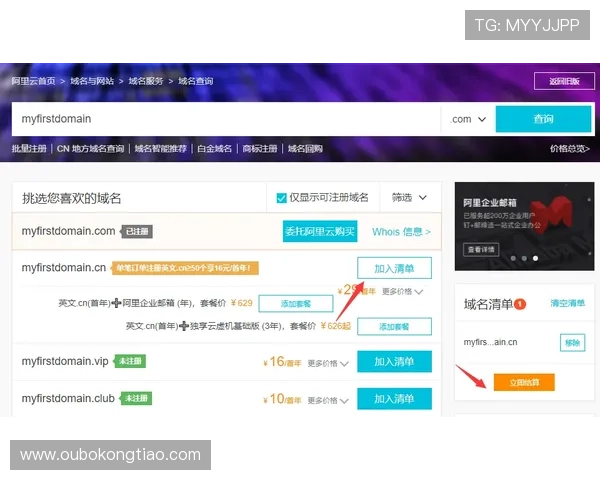This screenshot has width=600, height=480.
Task: Expand 更多价格 for myfirstdomain.vip
Action: click(328, 363)
